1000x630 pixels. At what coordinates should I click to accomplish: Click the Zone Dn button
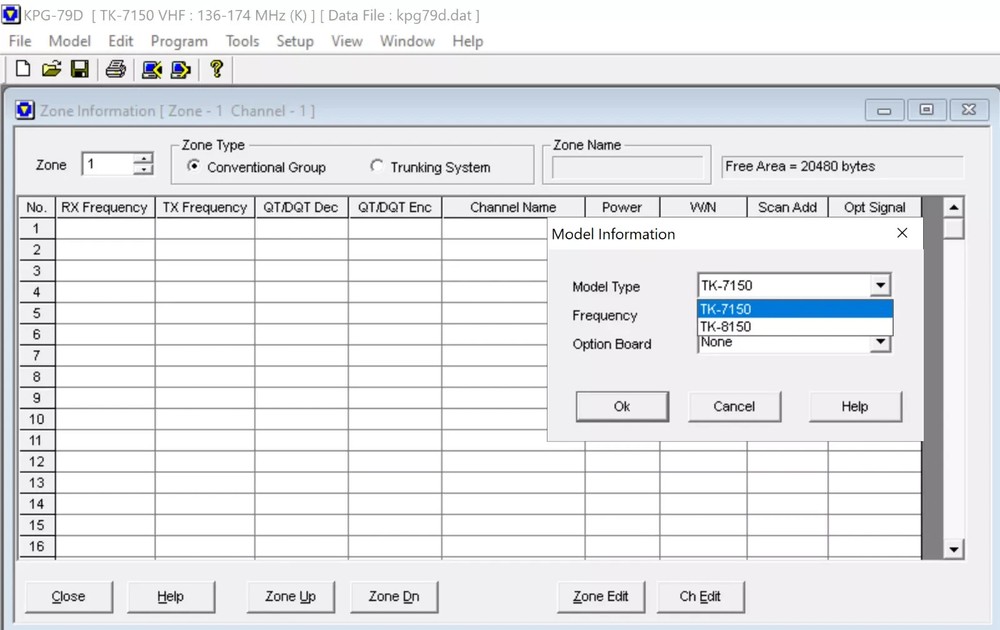(393, 596)
